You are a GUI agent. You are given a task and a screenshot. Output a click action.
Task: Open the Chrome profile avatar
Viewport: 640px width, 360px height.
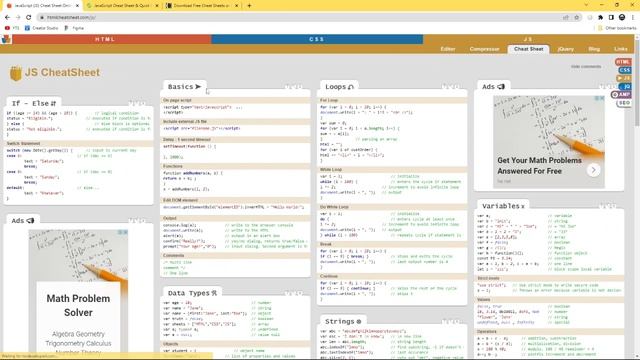tap(622, 17)
